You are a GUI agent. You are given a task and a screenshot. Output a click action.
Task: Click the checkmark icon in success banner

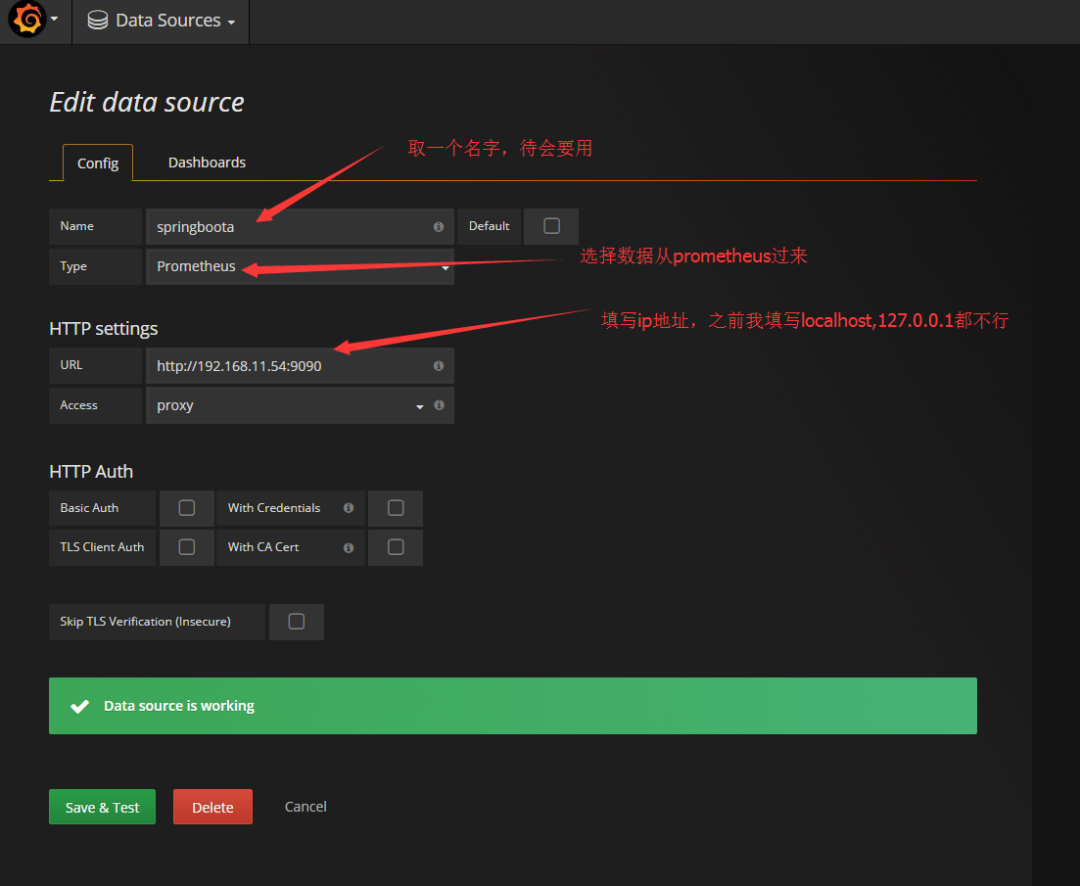point(80,706)
